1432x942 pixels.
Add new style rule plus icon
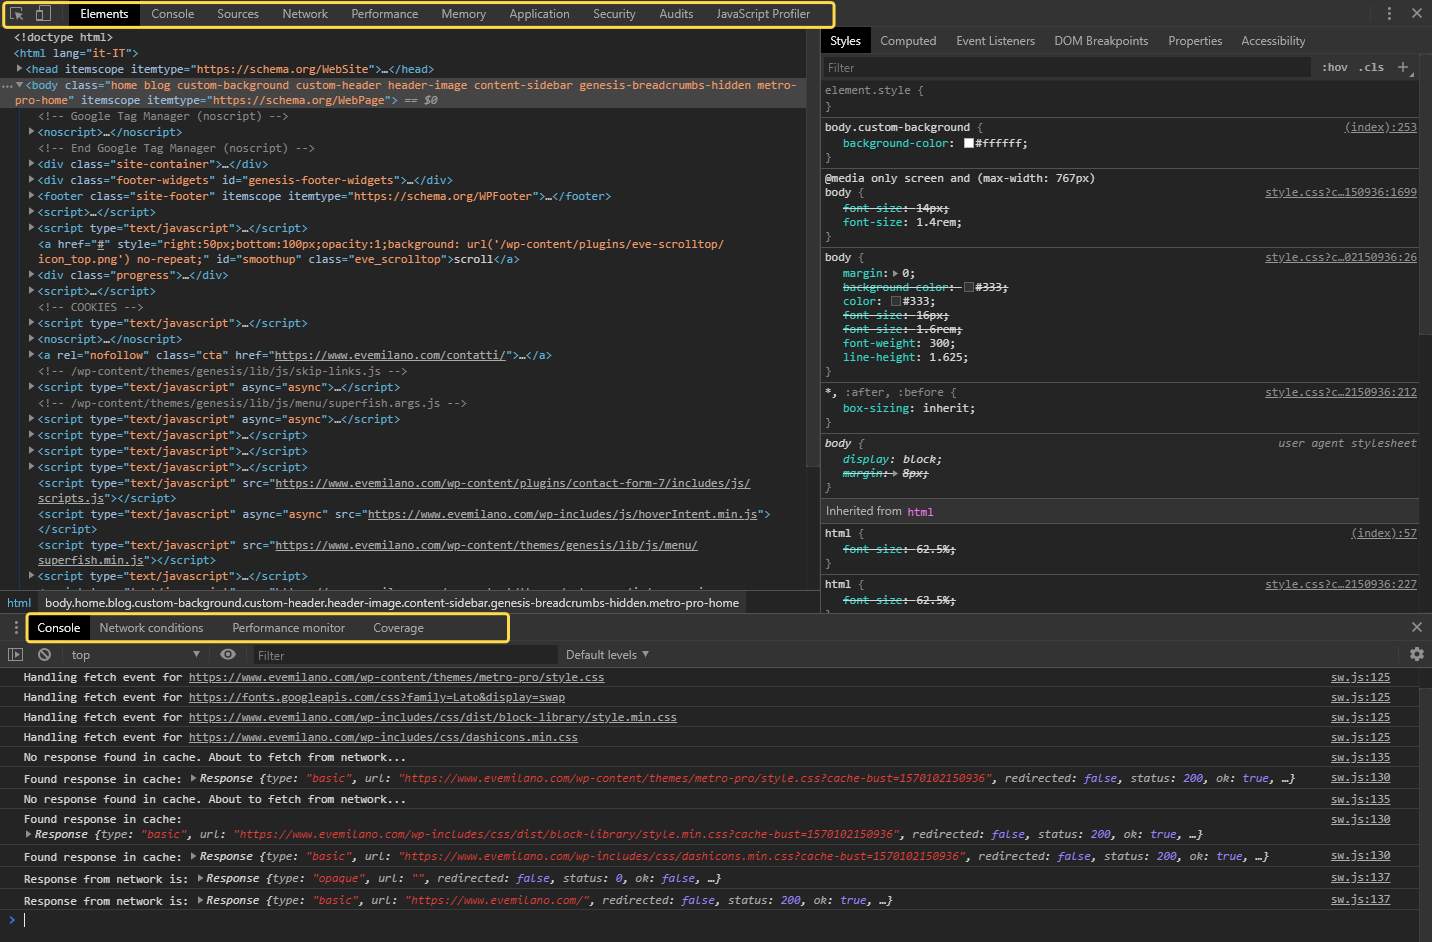click(x=1403, y=67)
